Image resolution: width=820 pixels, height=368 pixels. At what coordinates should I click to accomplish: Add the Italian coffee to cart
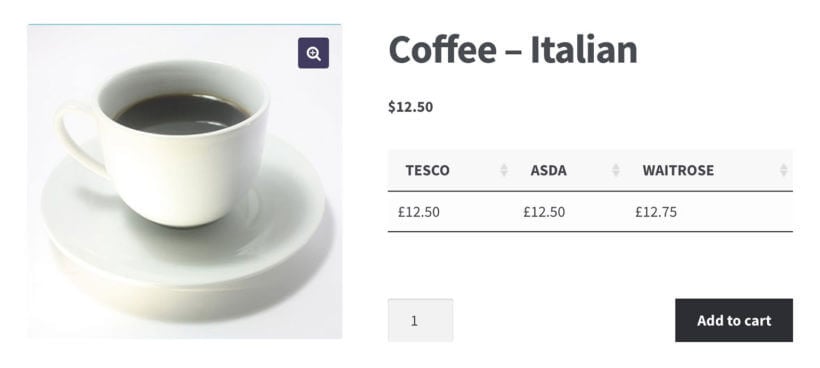point(734,320)
